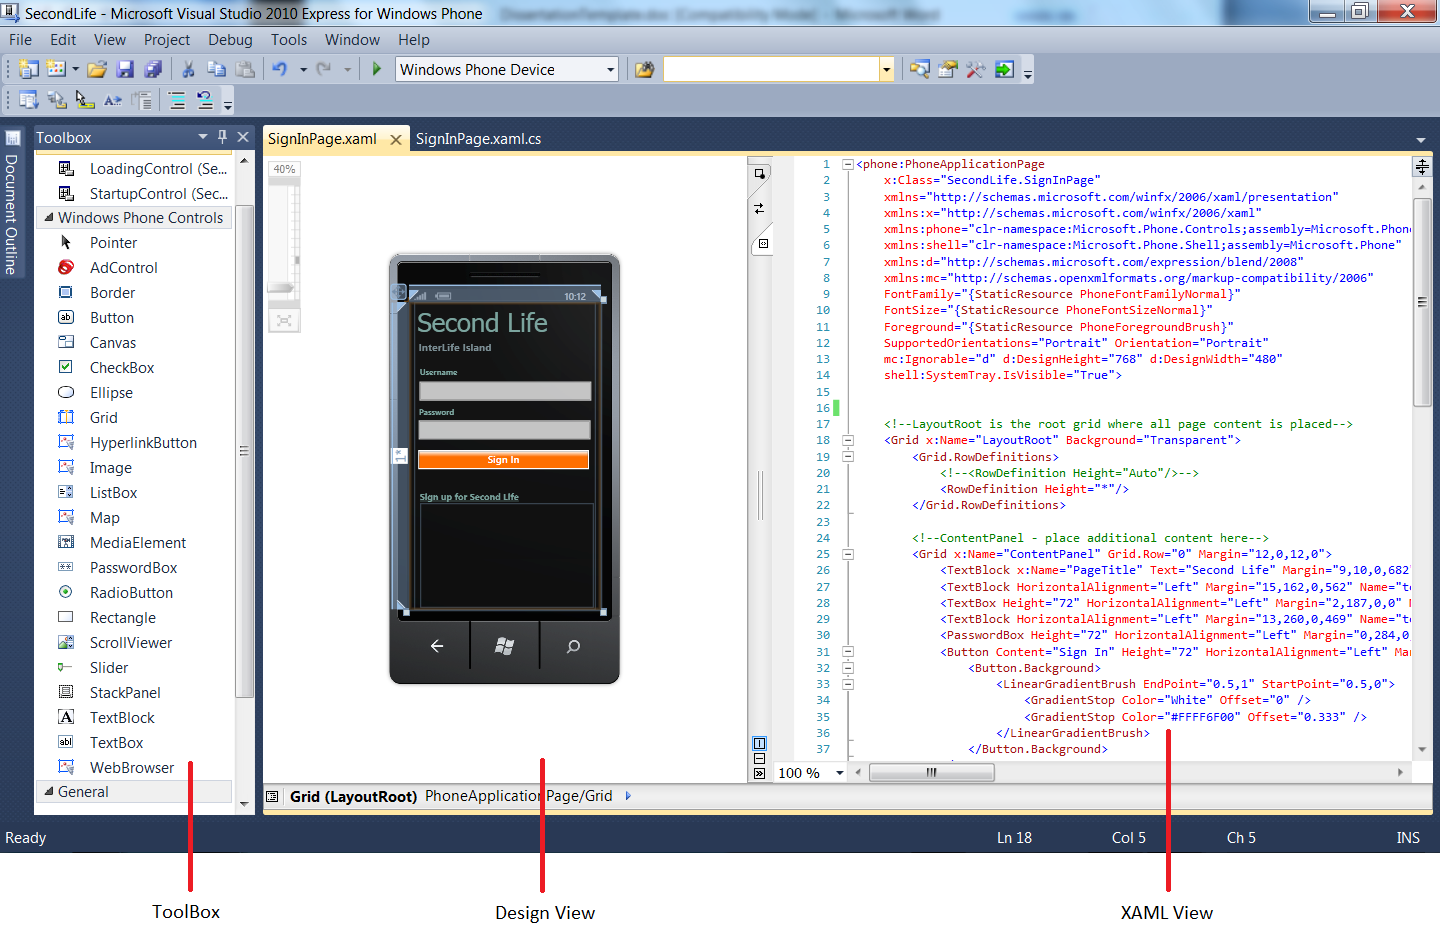1440x929 pixels.
Task: Open the Tools menu
Action: (289, 40)
